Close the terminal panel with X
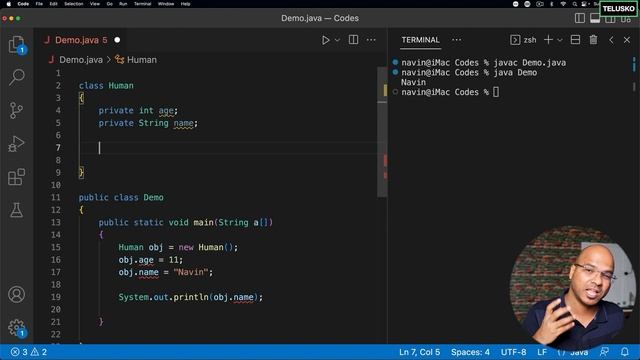 pyautogui.click(x=627, y=40)
